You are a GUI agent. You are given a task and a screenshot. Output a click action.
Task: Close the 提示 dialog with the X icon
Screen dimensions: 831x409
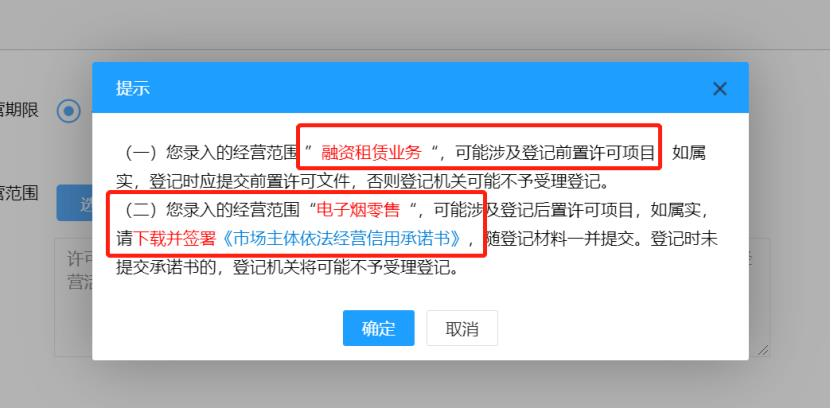coord(719,89)
